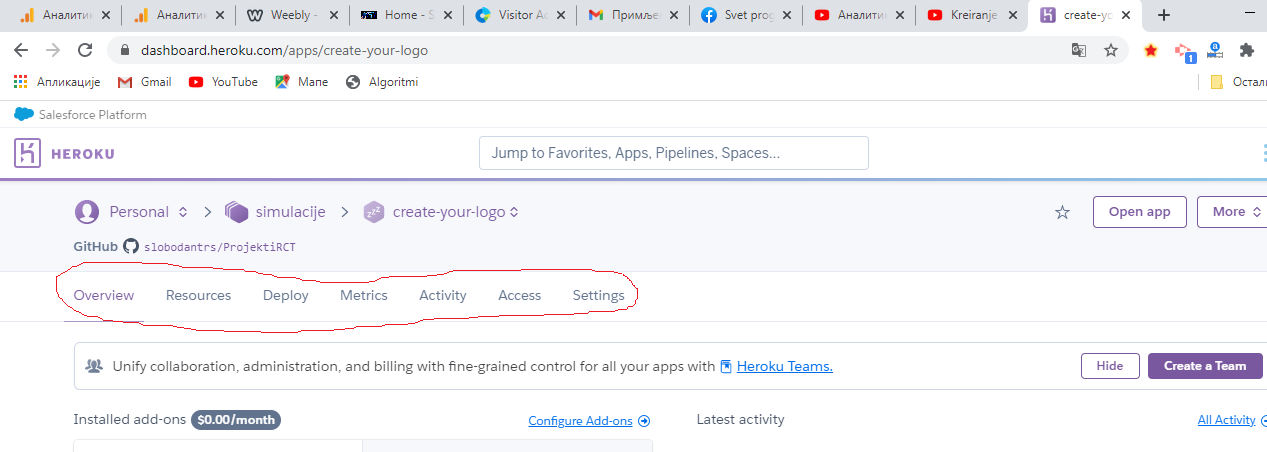The width and height of the screenshot is (1267, 452).
Task: Open the Gmail bookmark
Action: pos(144,82)
